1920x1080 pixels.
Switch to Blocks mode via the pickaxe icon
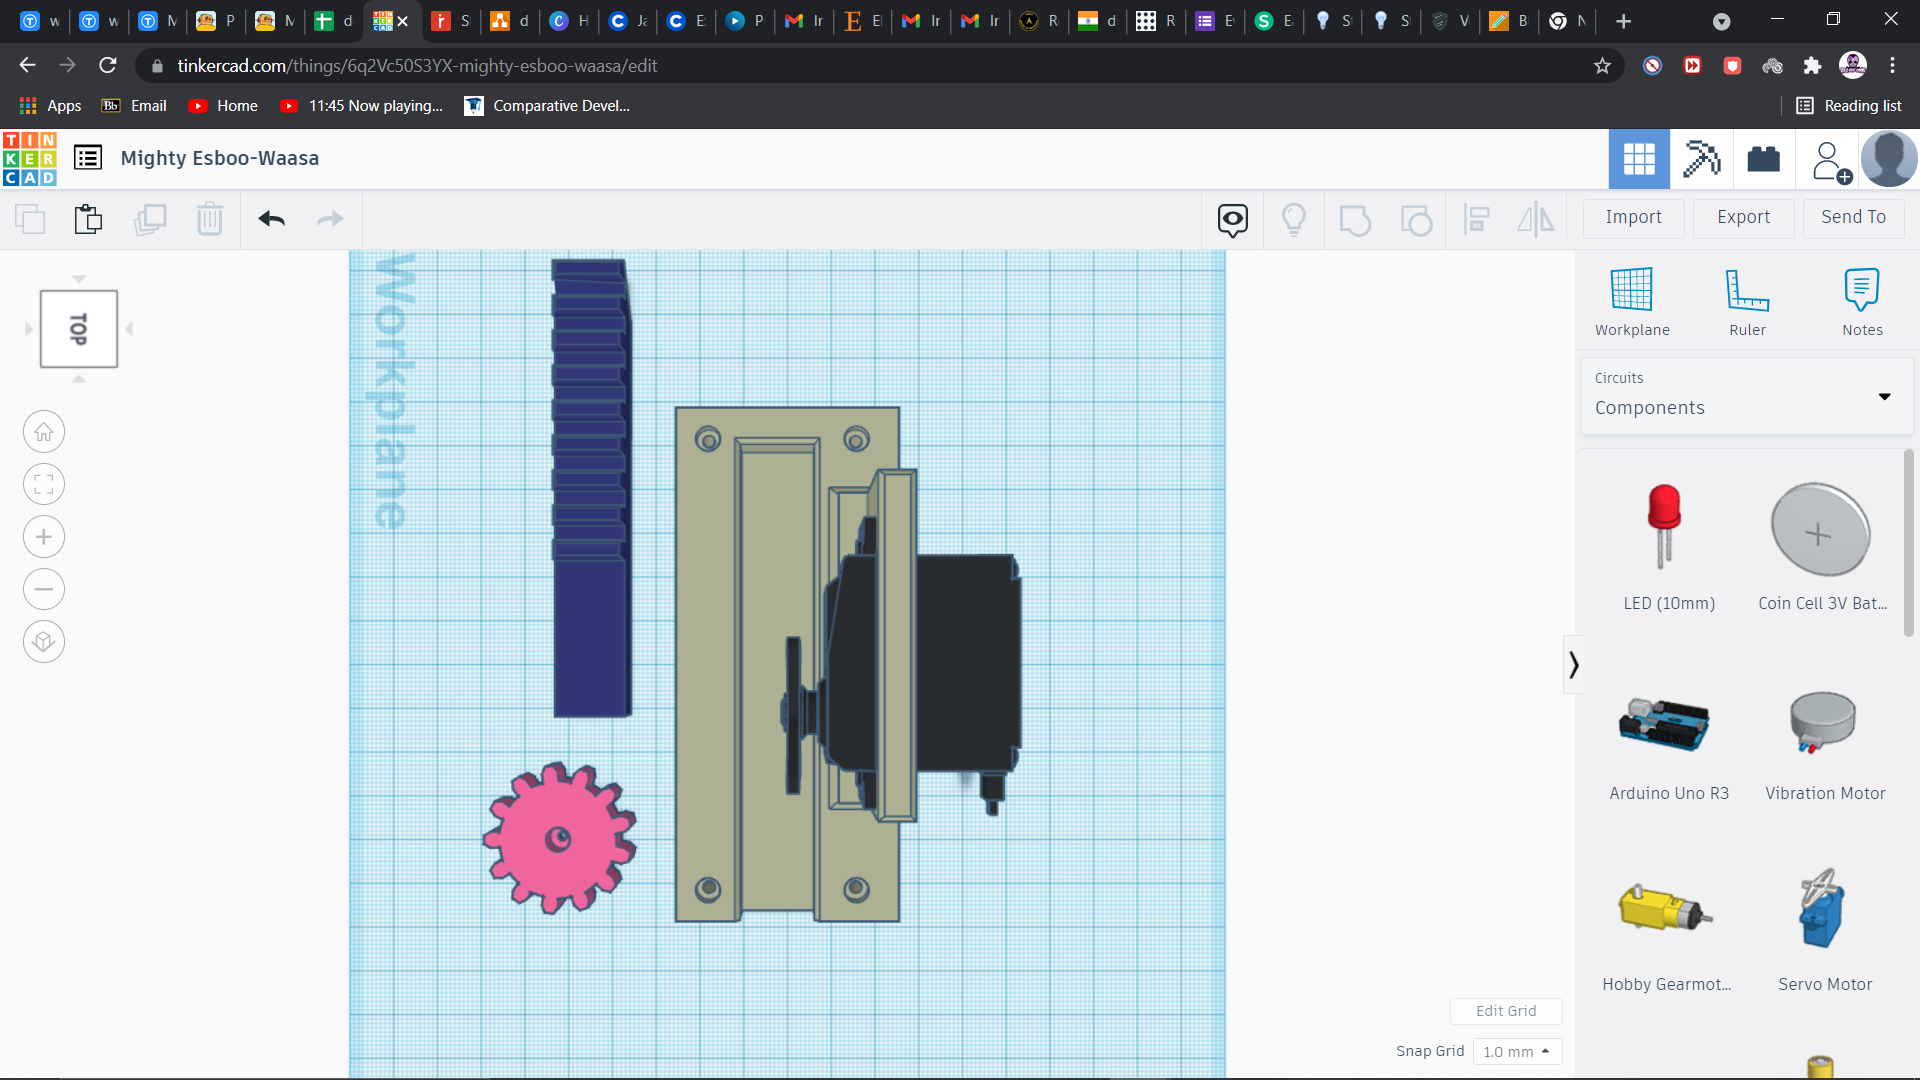[1701, 158]
